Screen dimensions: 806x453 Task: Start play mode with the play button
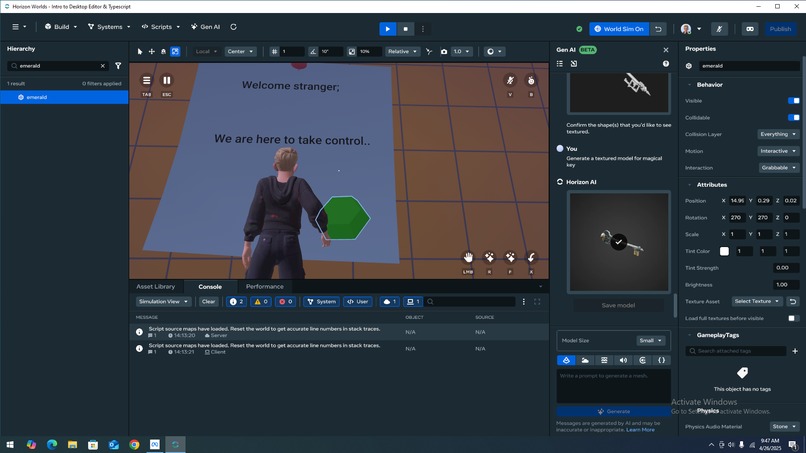coord(388,29)
